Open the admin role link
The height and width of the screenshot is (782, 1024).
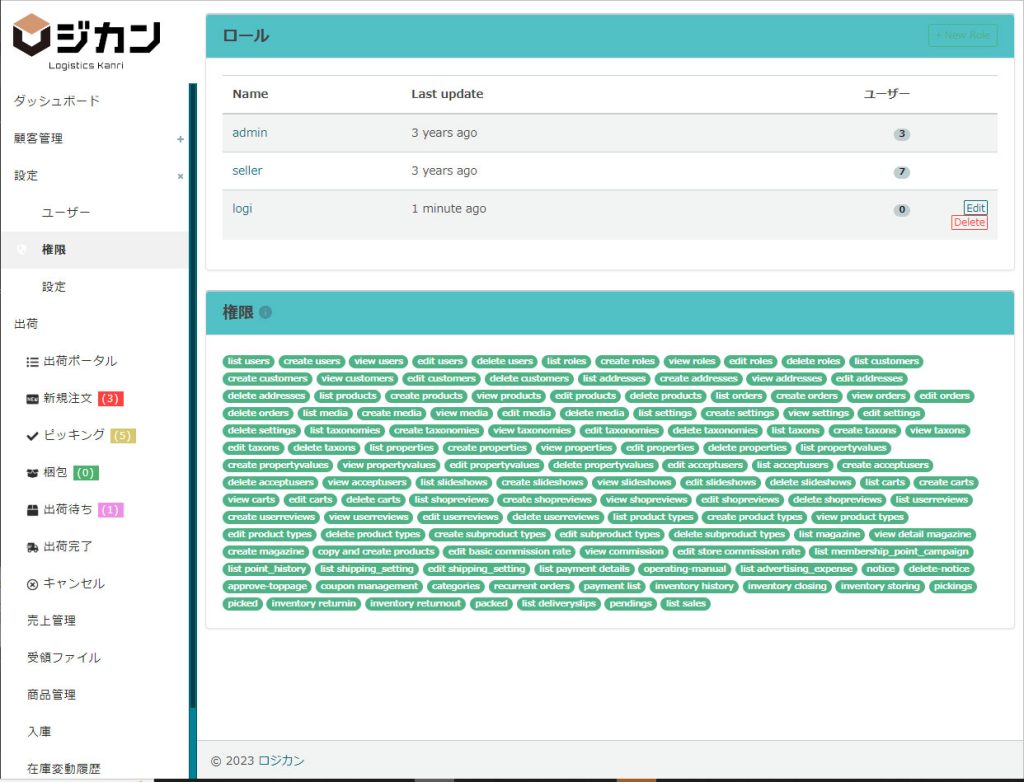[249, 133]
